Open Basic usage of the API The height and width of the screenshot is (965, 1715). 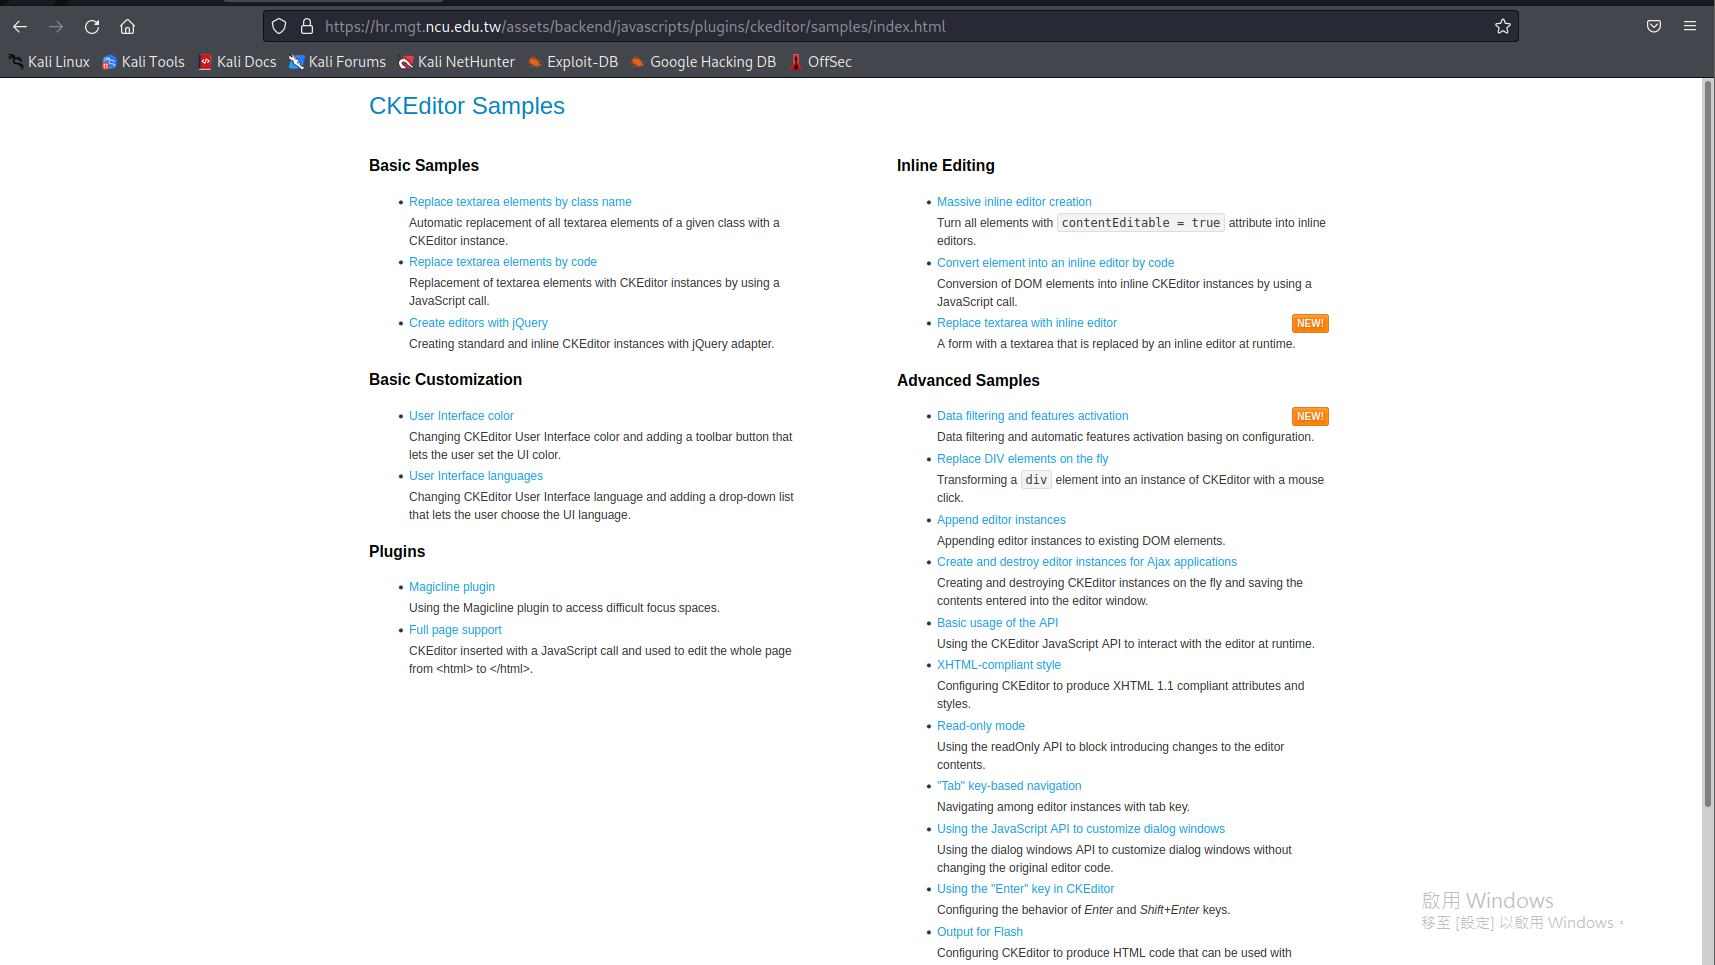(x=997, y=623)
